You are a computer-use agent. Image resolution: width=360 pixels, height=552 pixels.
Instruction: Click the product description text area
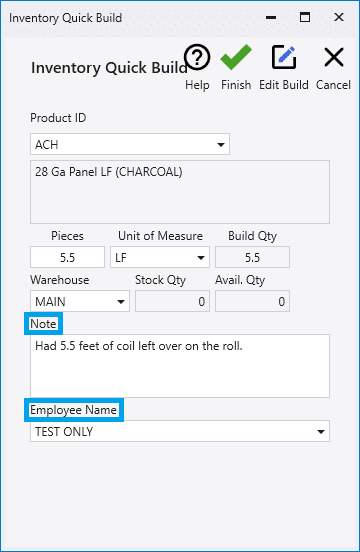tap(180, 192)
